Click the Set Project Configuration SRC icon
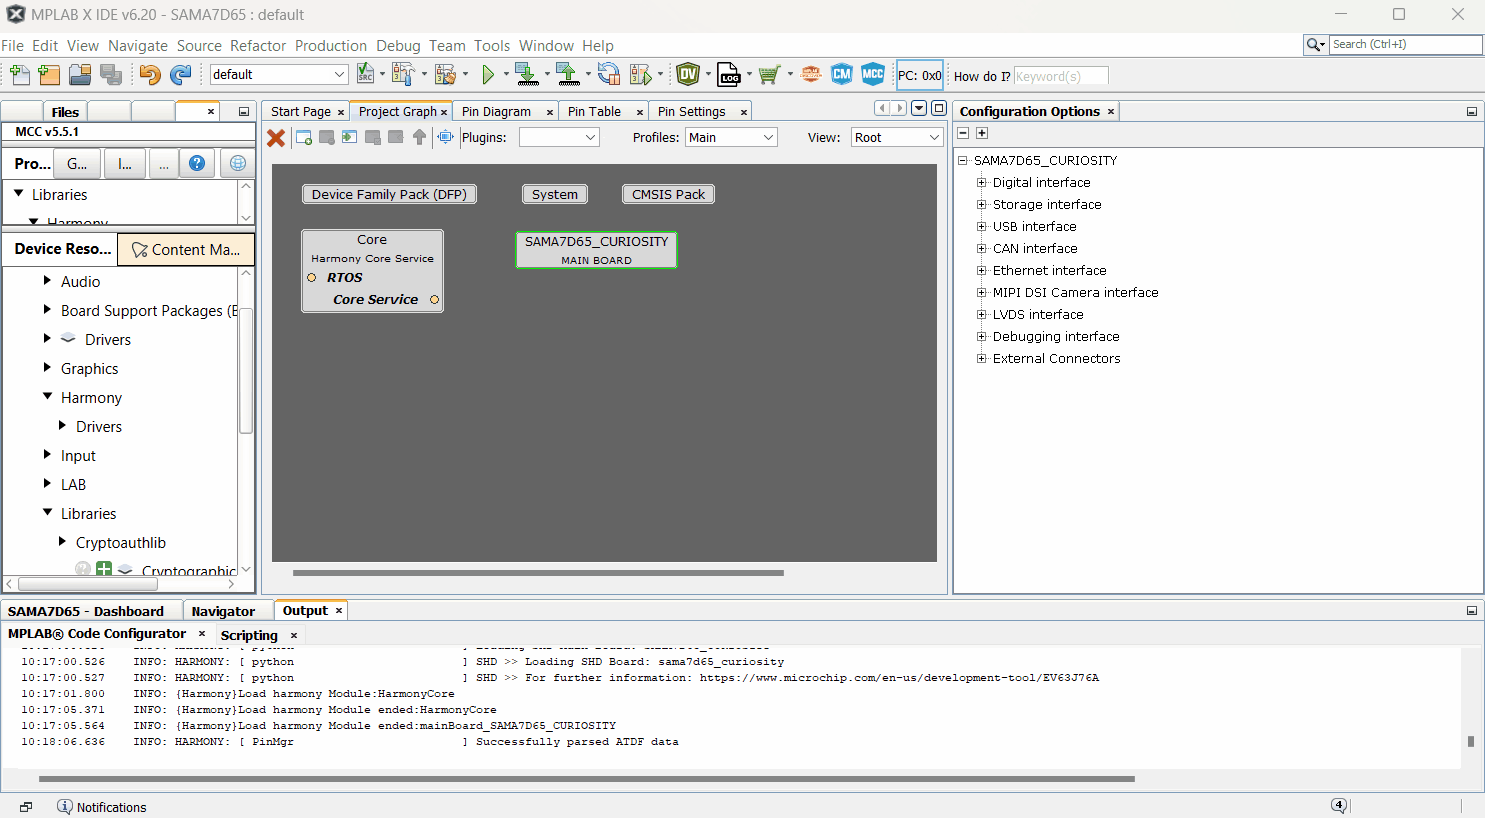Viewport: 1485px width, 818px height. (x=365, y=74)
